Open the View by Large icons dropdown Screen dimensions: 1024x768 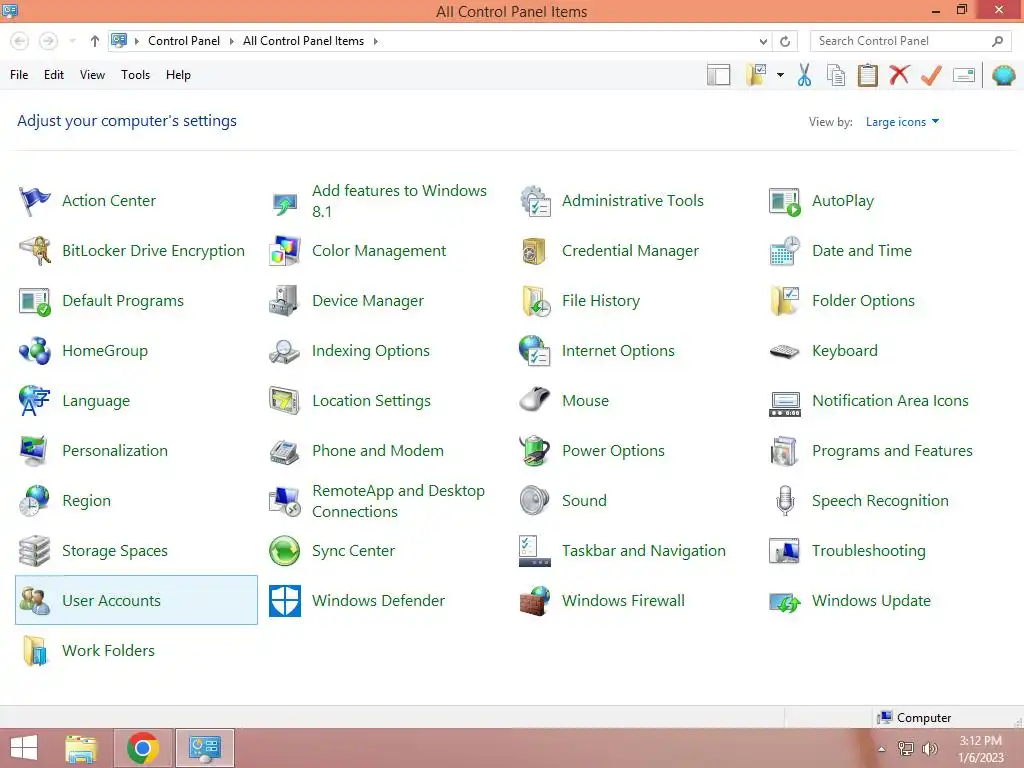click(x=902, y=122)
